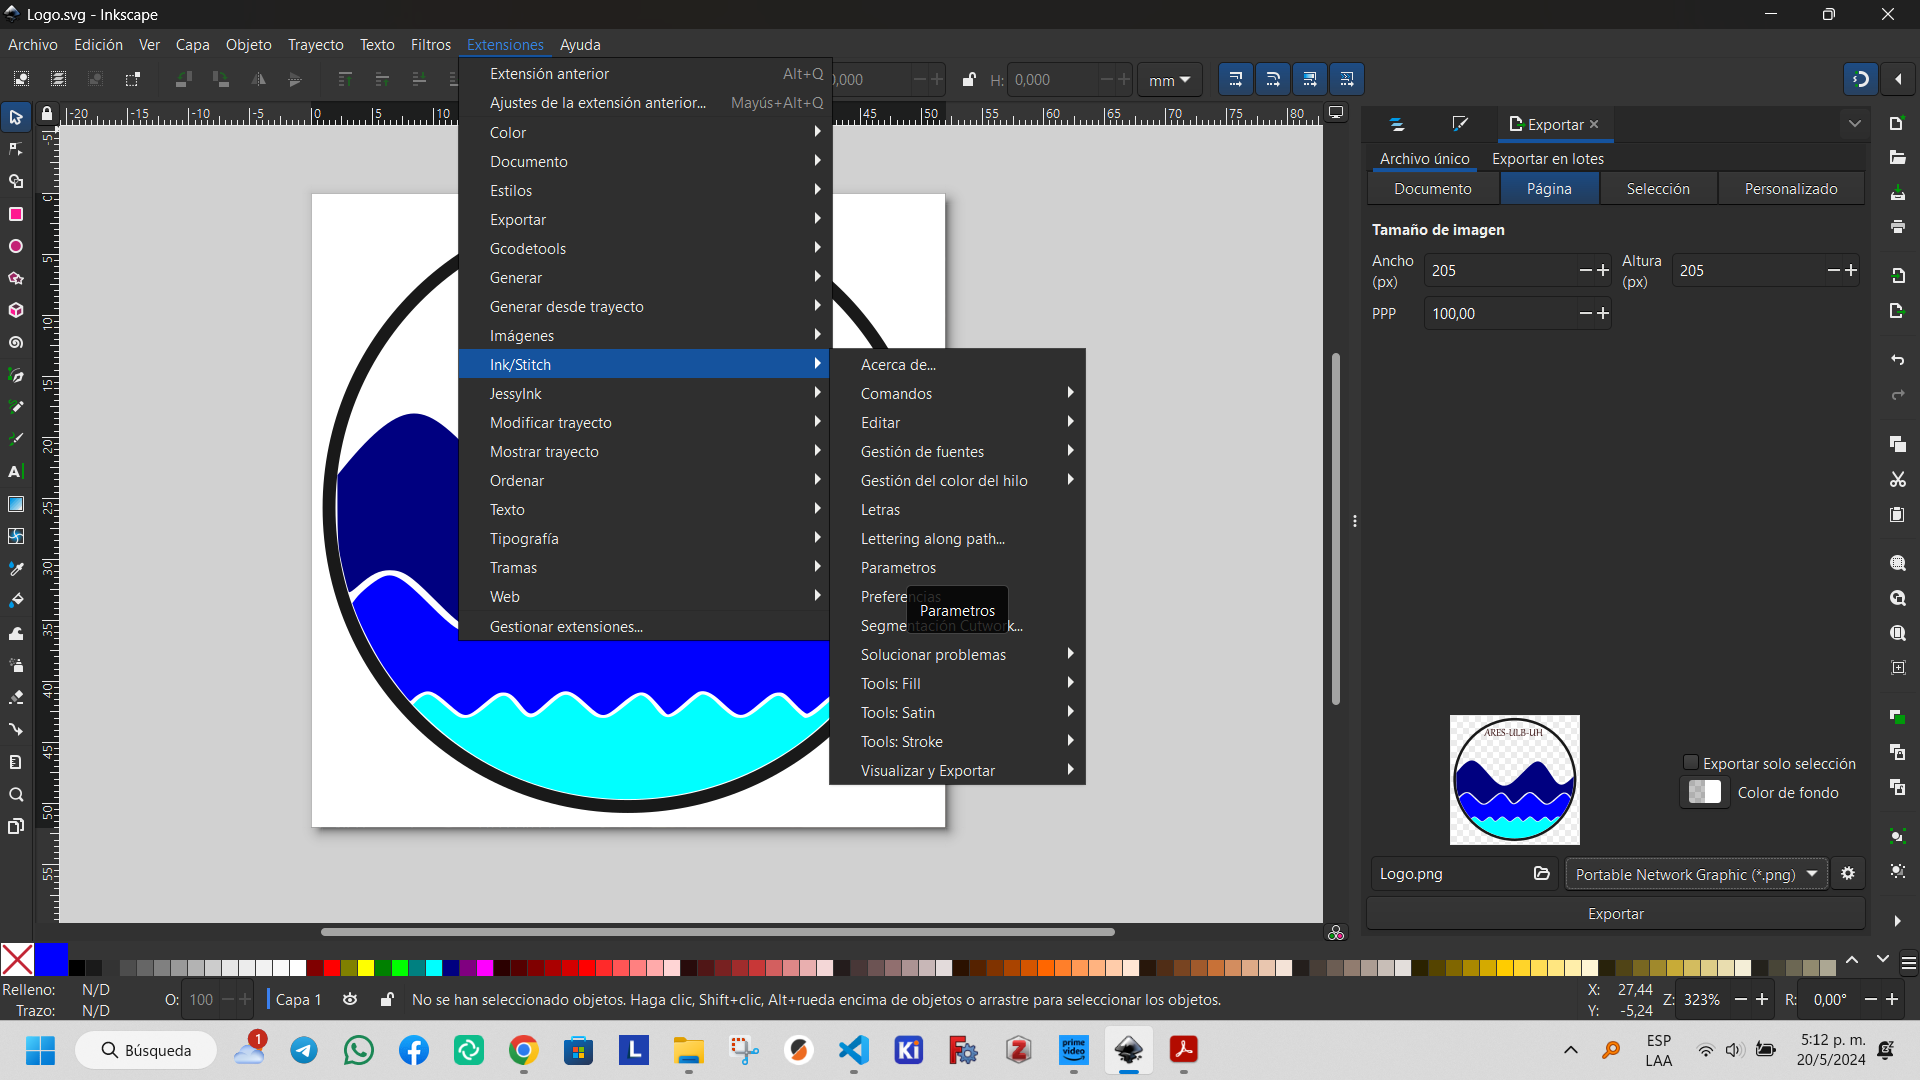Open the Archivo menu
This screenshot has height=1080, width=1920.
coord(33,44)
